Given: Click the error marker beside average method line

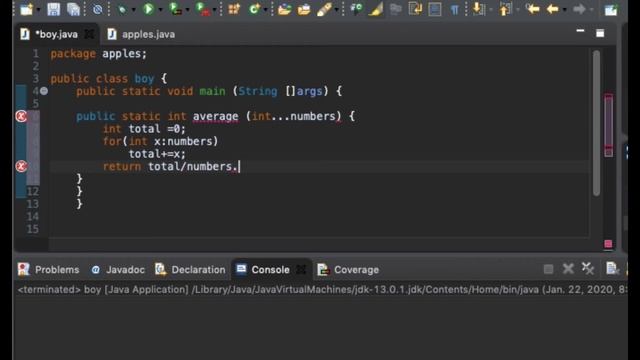Looking at the screenshot, I should [x=21, y=116].
